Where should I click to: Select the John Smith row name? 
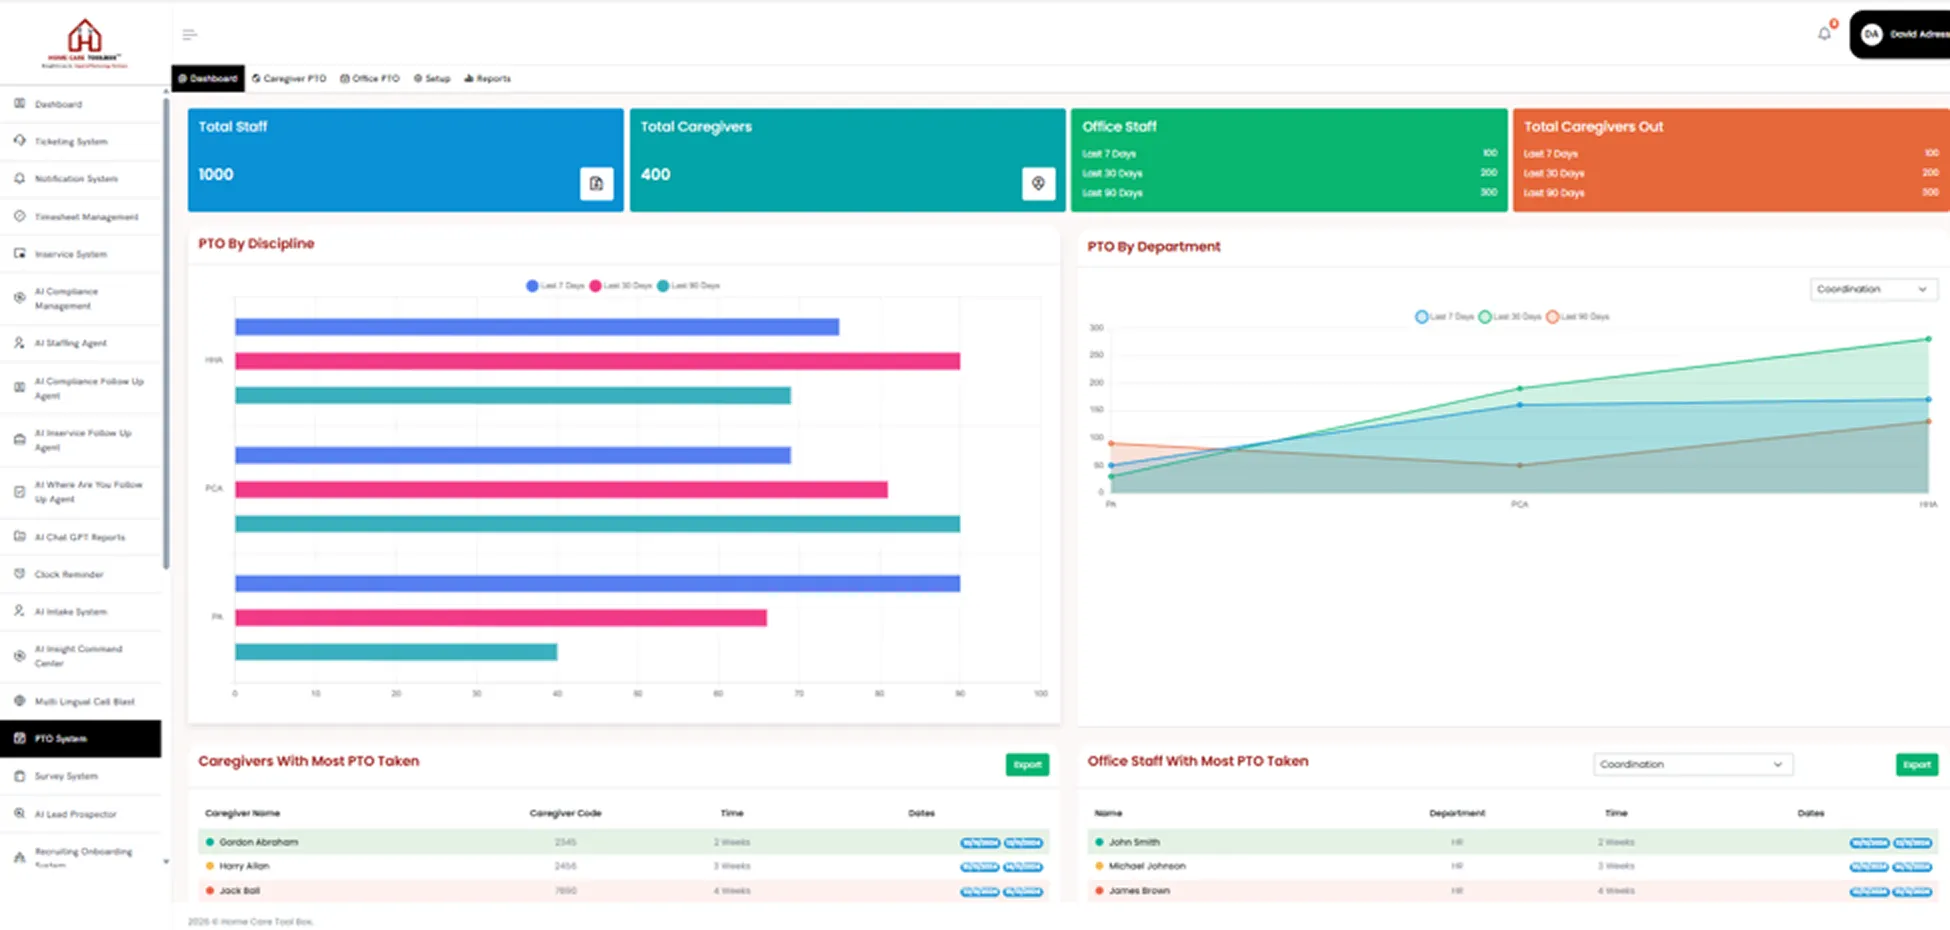1134,843
